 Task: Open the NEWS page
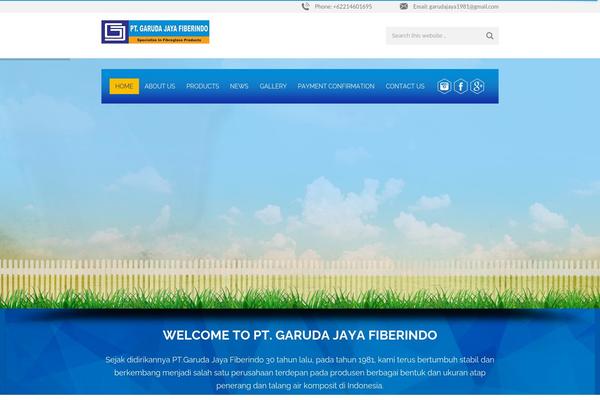tap(239, 86)
